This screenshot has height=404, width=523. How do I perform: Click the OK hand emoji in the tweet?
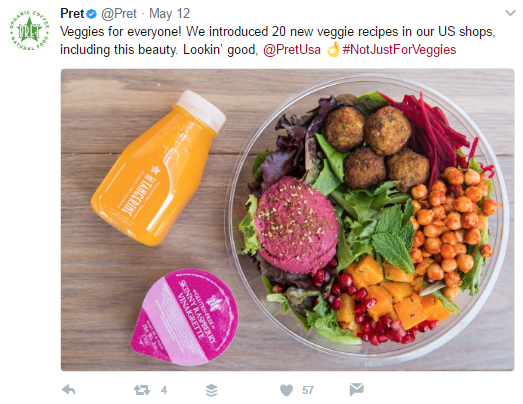333,49
